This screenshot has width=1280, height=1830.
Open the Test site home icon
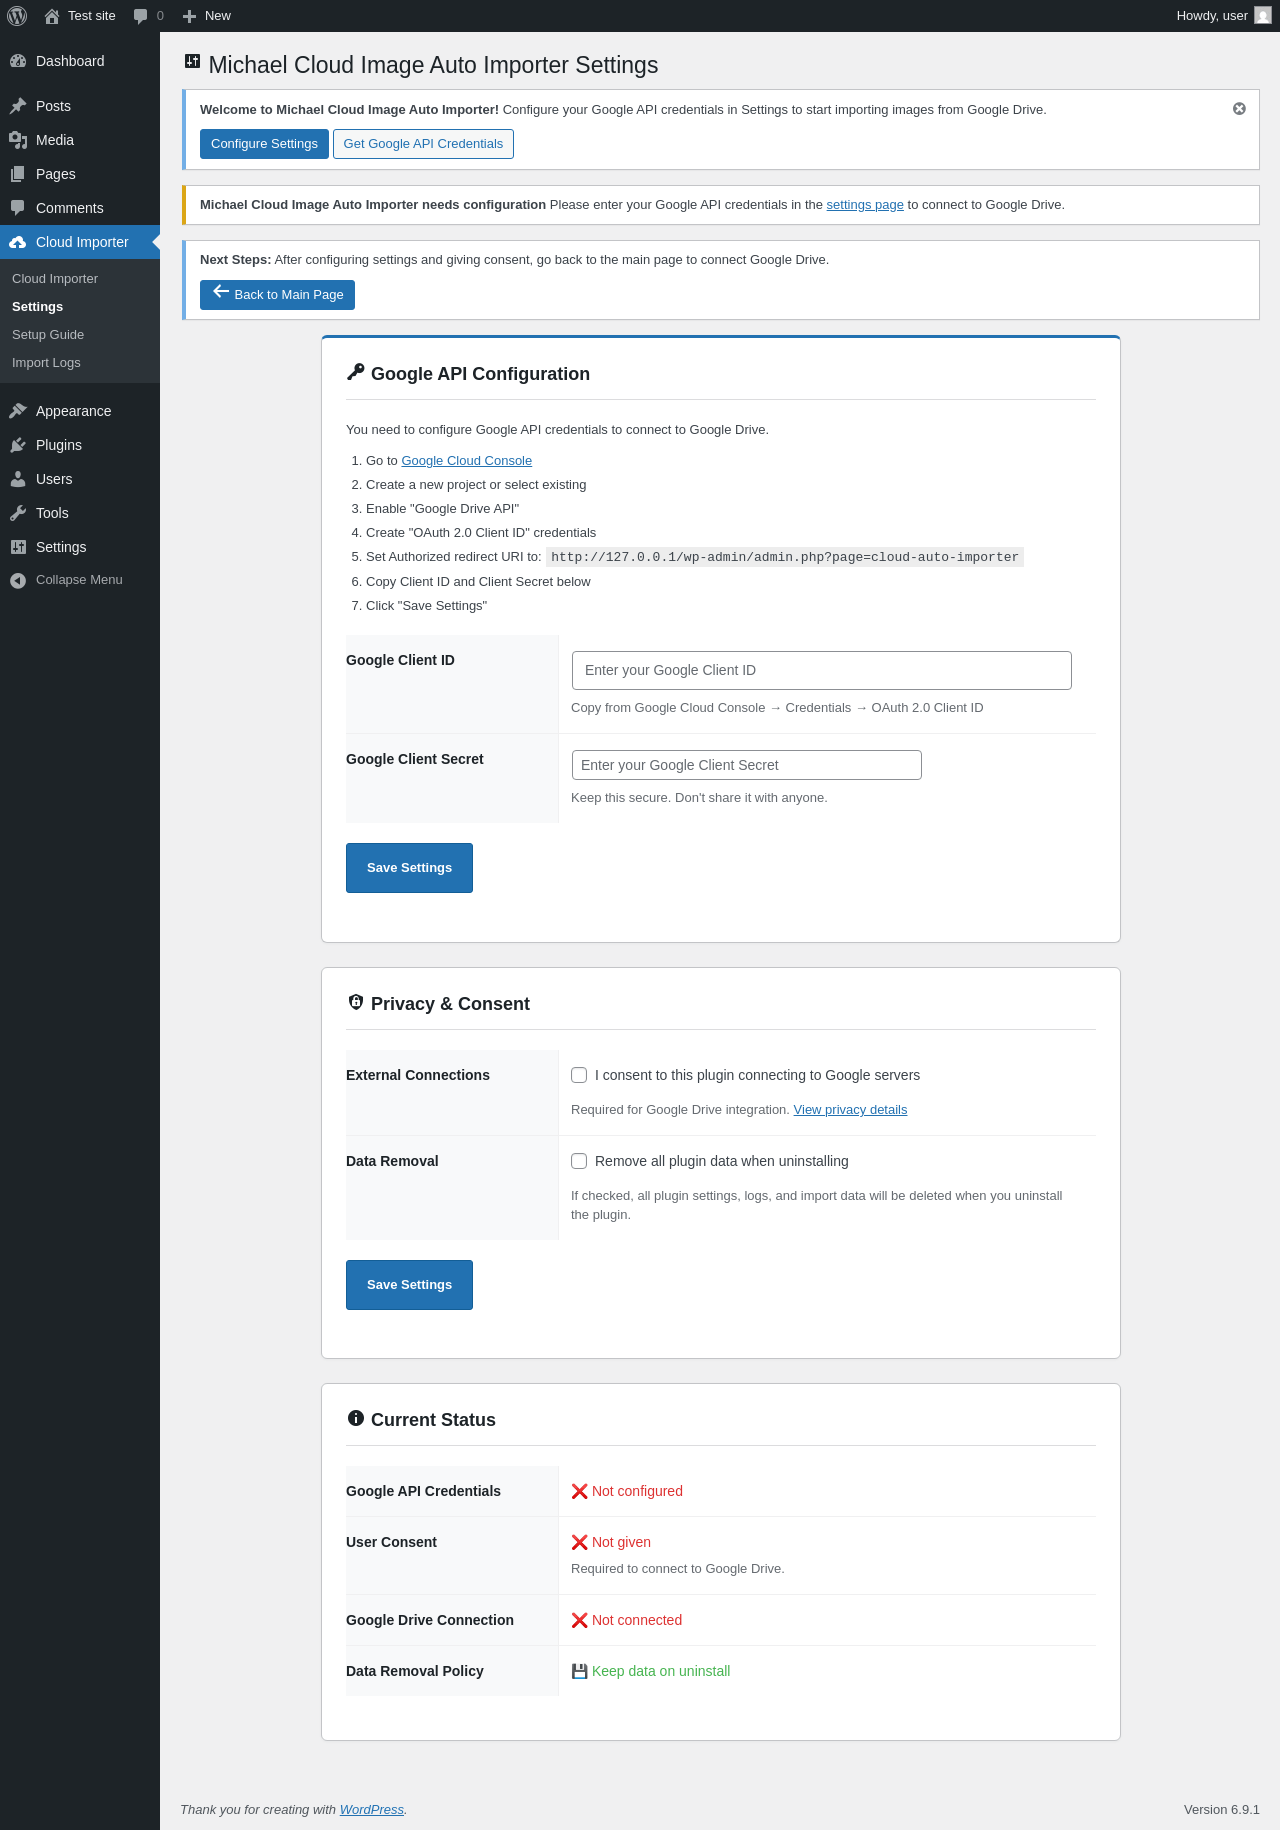click(x=52, y=16)
